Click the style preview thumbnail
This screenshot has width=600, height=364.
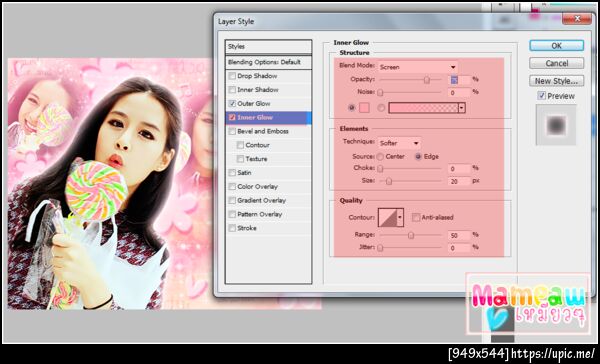(556, 125)
